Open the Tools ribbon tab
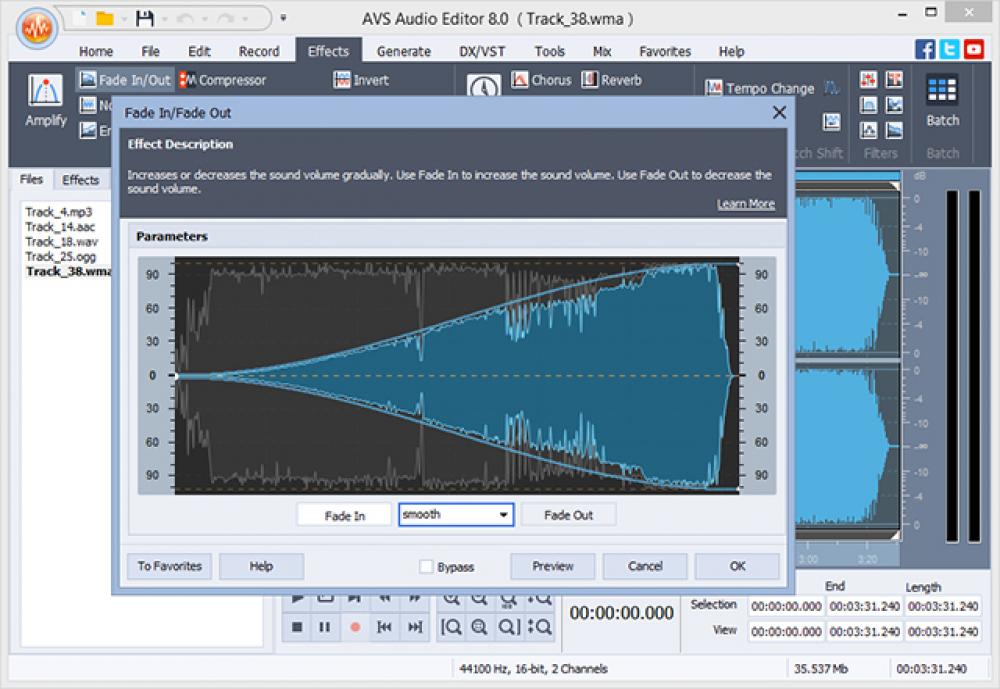The height and width of the screenshot is (689, 1000). click(x=548, y=51)
